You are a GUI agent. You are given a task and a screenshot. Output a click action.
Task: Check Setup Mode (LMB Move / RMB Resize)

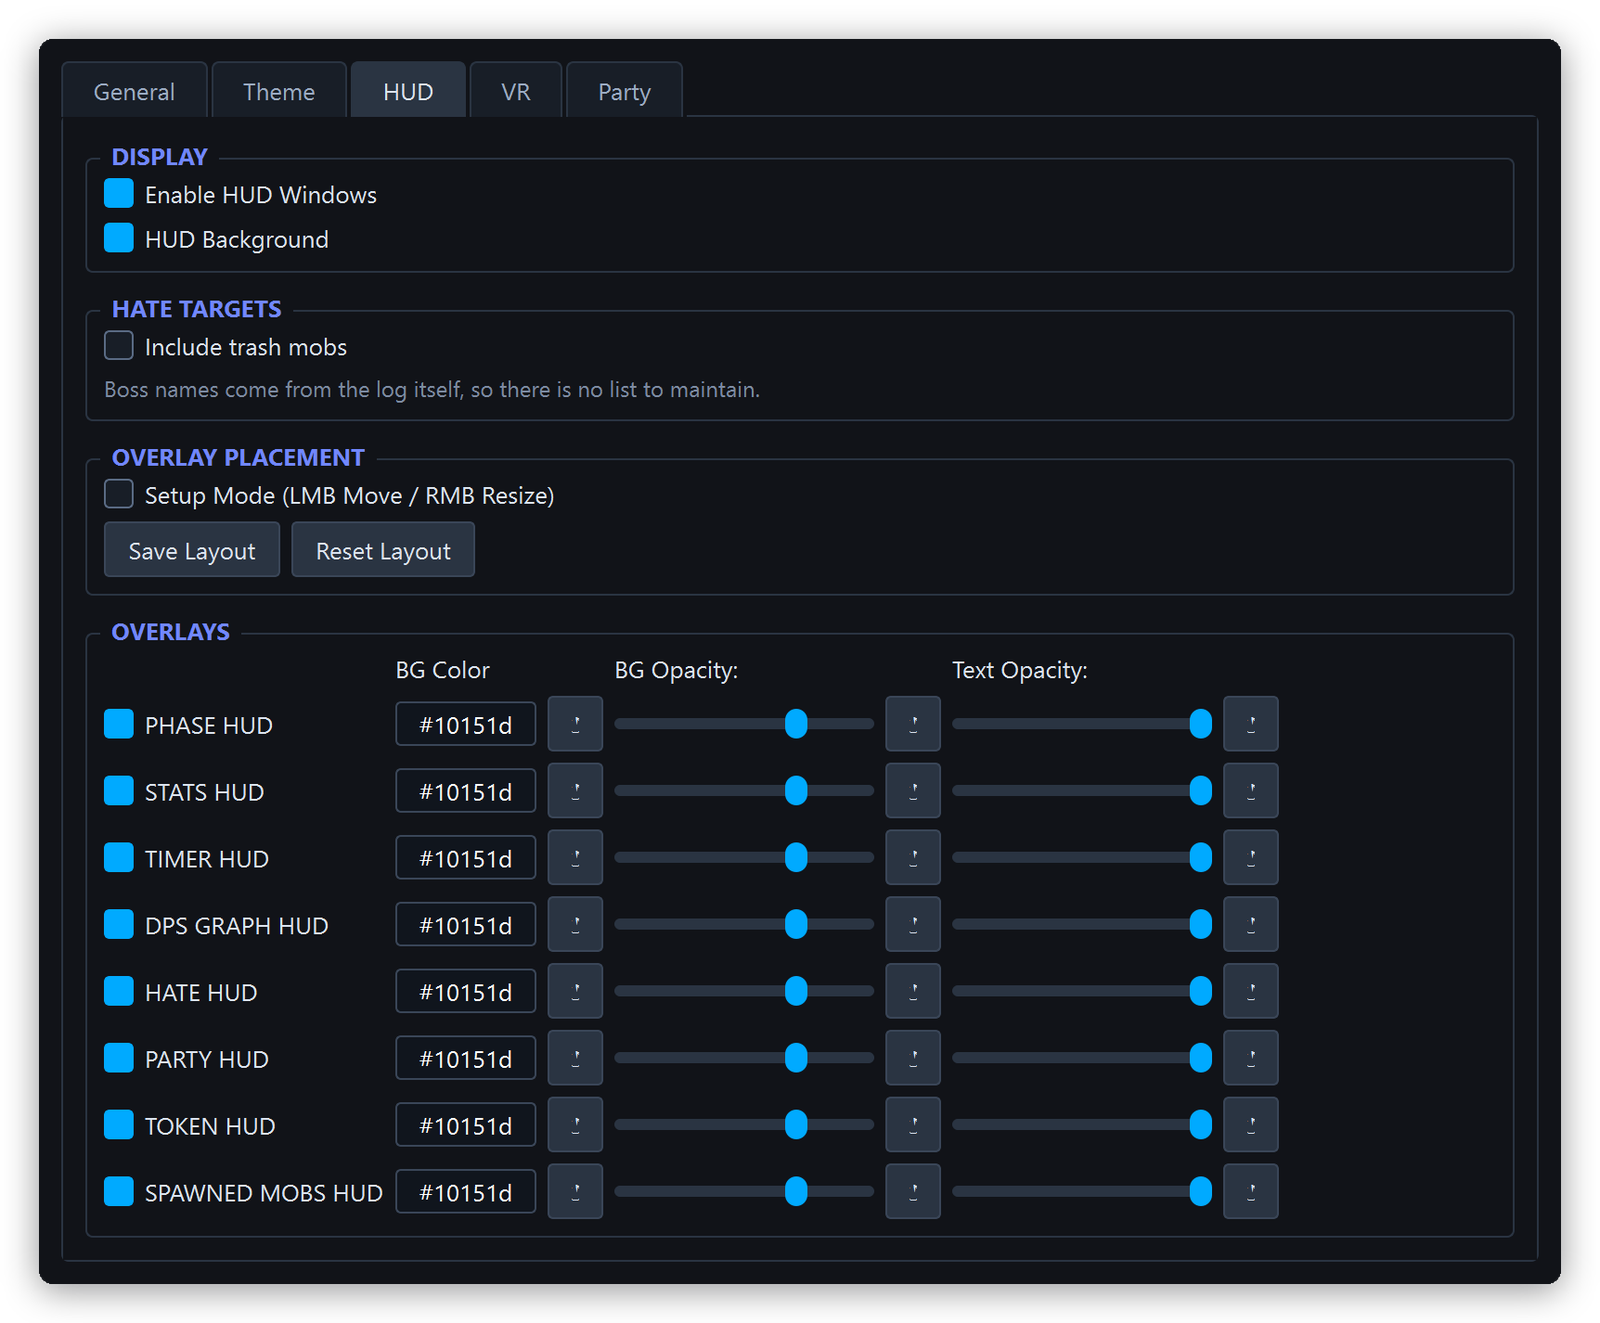tap(119, 494)
